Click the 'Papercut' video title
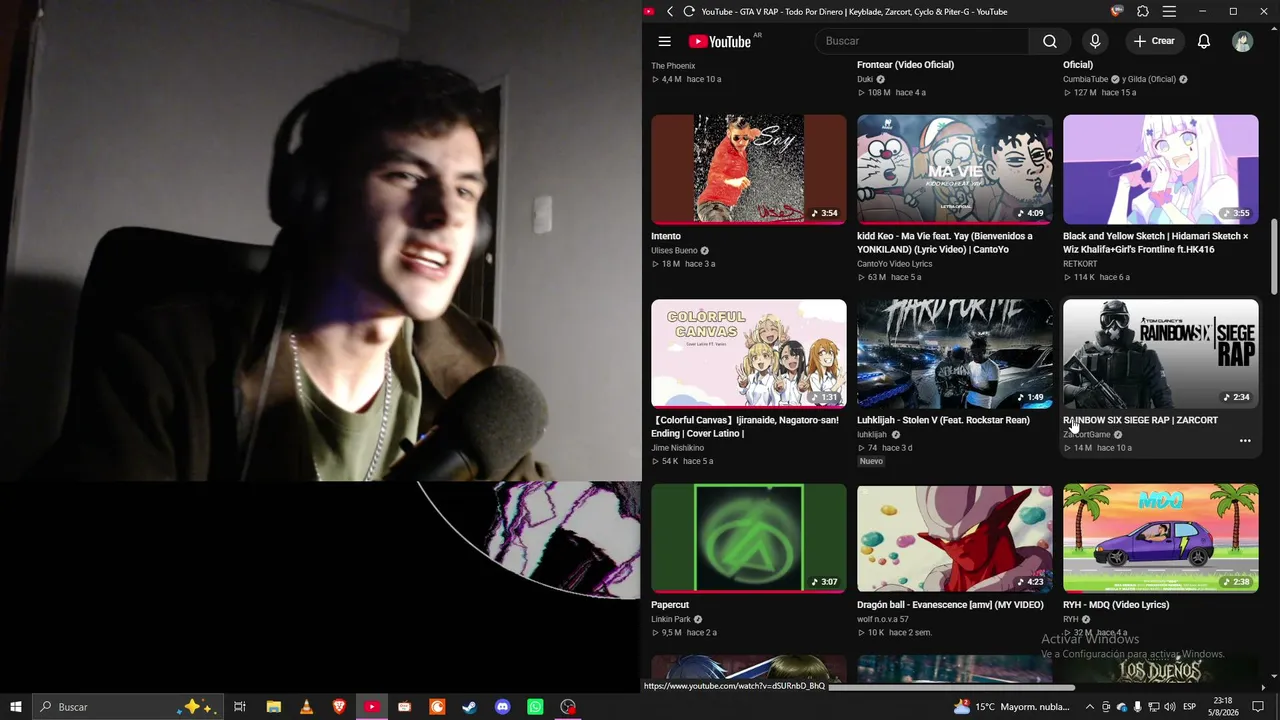The image size is (1280, 720). click(670, 605)
